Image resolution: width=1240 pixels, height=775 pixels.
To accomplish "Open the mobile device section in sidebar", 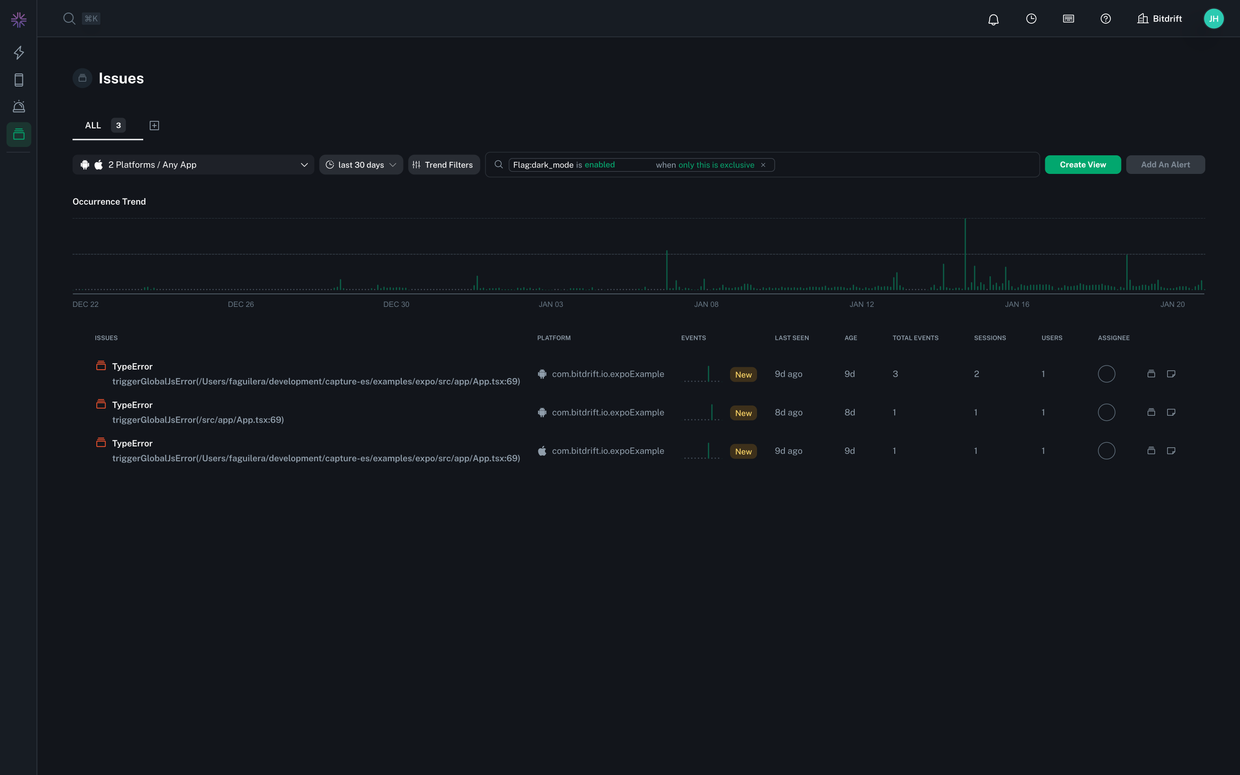I will (x=18, y=79).
